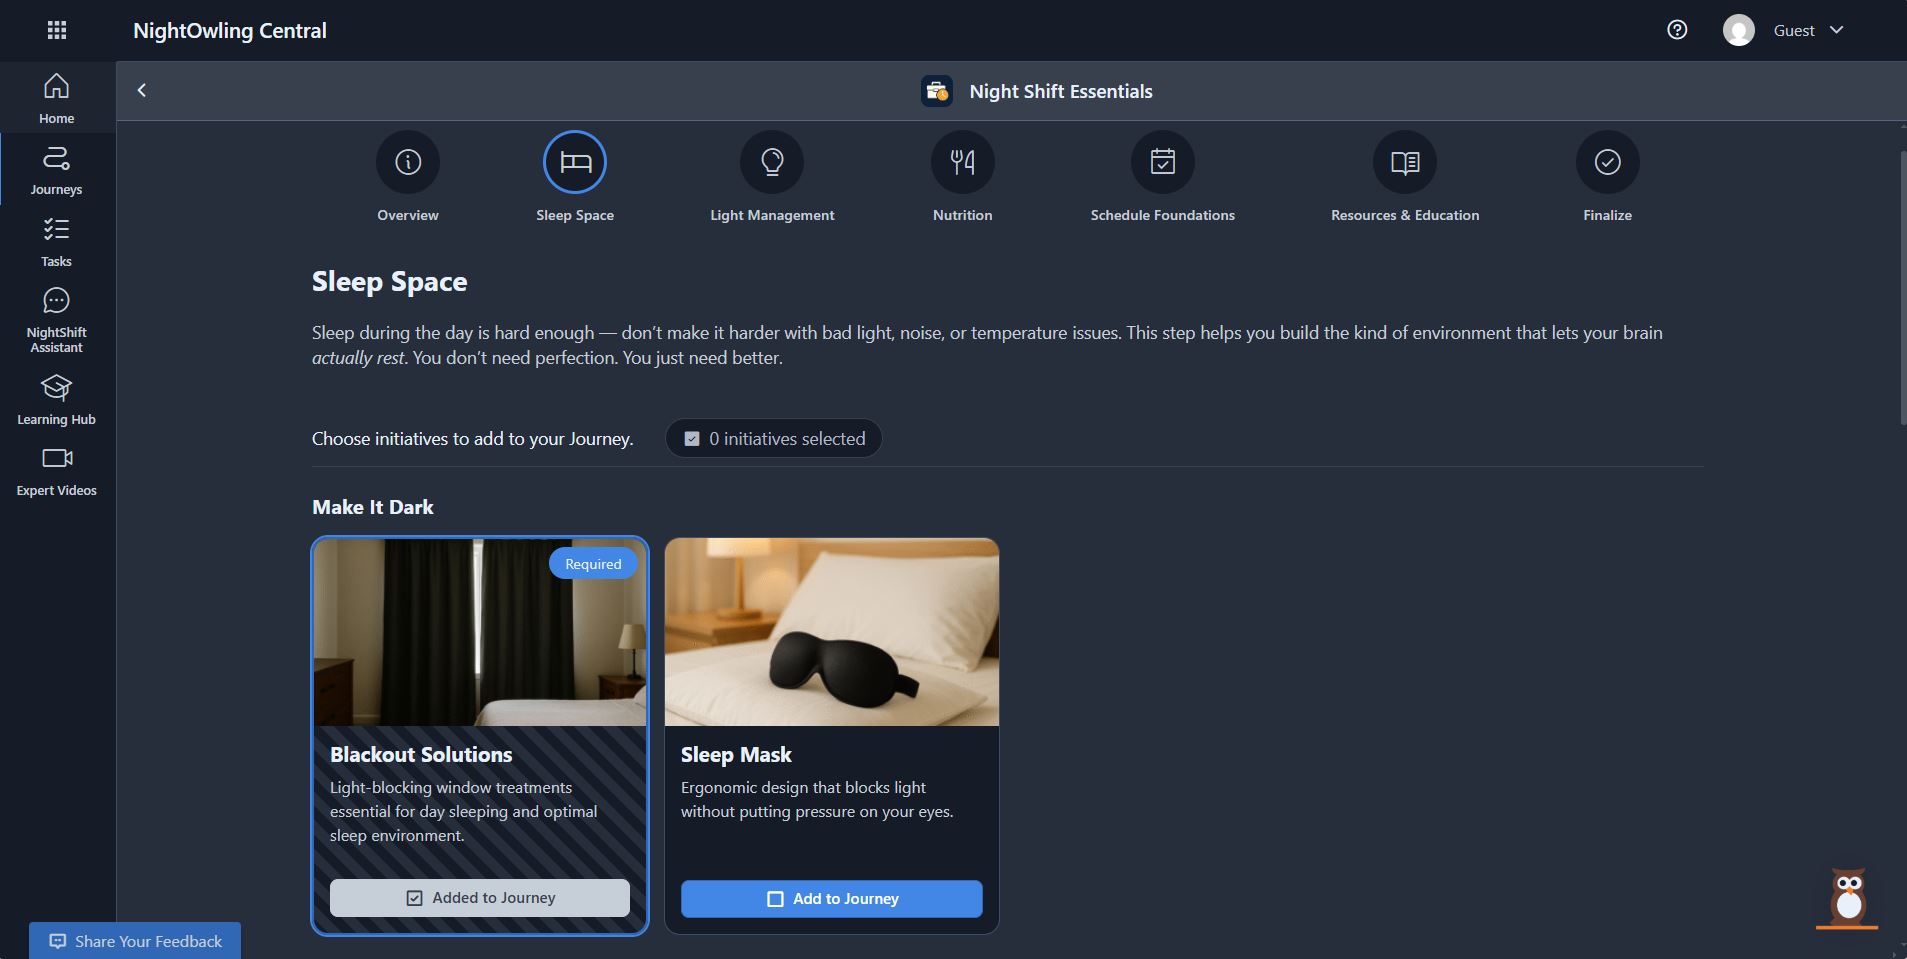Image resolution: width=1907 pixels, height=959 pixels.
Task: Select the Schedule Foundations calendar icon
Action: tap(1163, 162)
